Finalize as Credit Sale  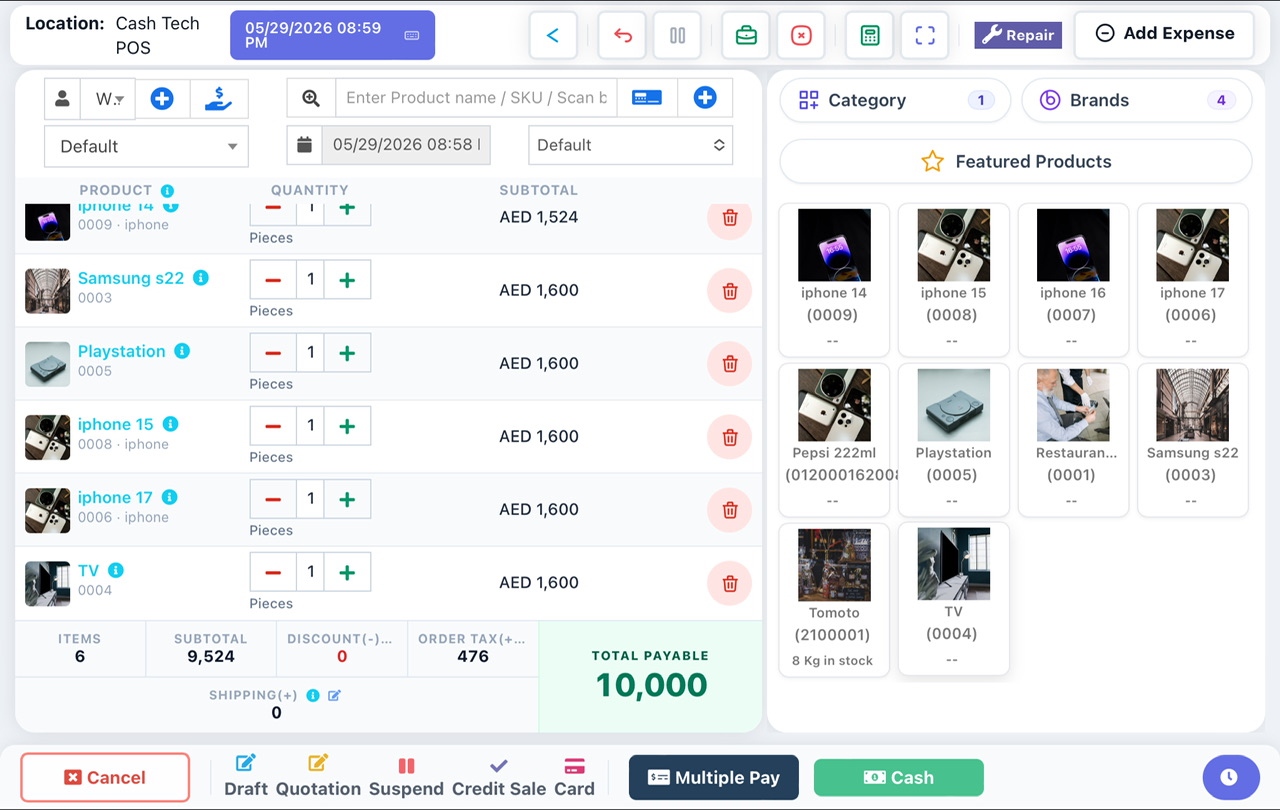pyautogui.click(x=499, y=777)
